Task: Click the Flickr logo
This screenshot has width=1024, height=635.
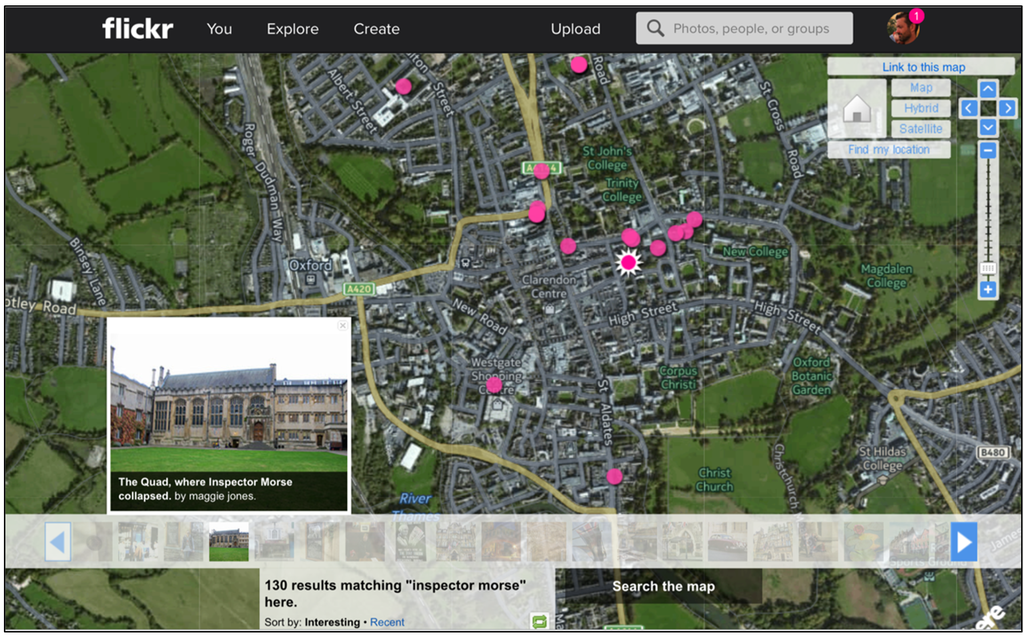Action: (x=137, y=29)
